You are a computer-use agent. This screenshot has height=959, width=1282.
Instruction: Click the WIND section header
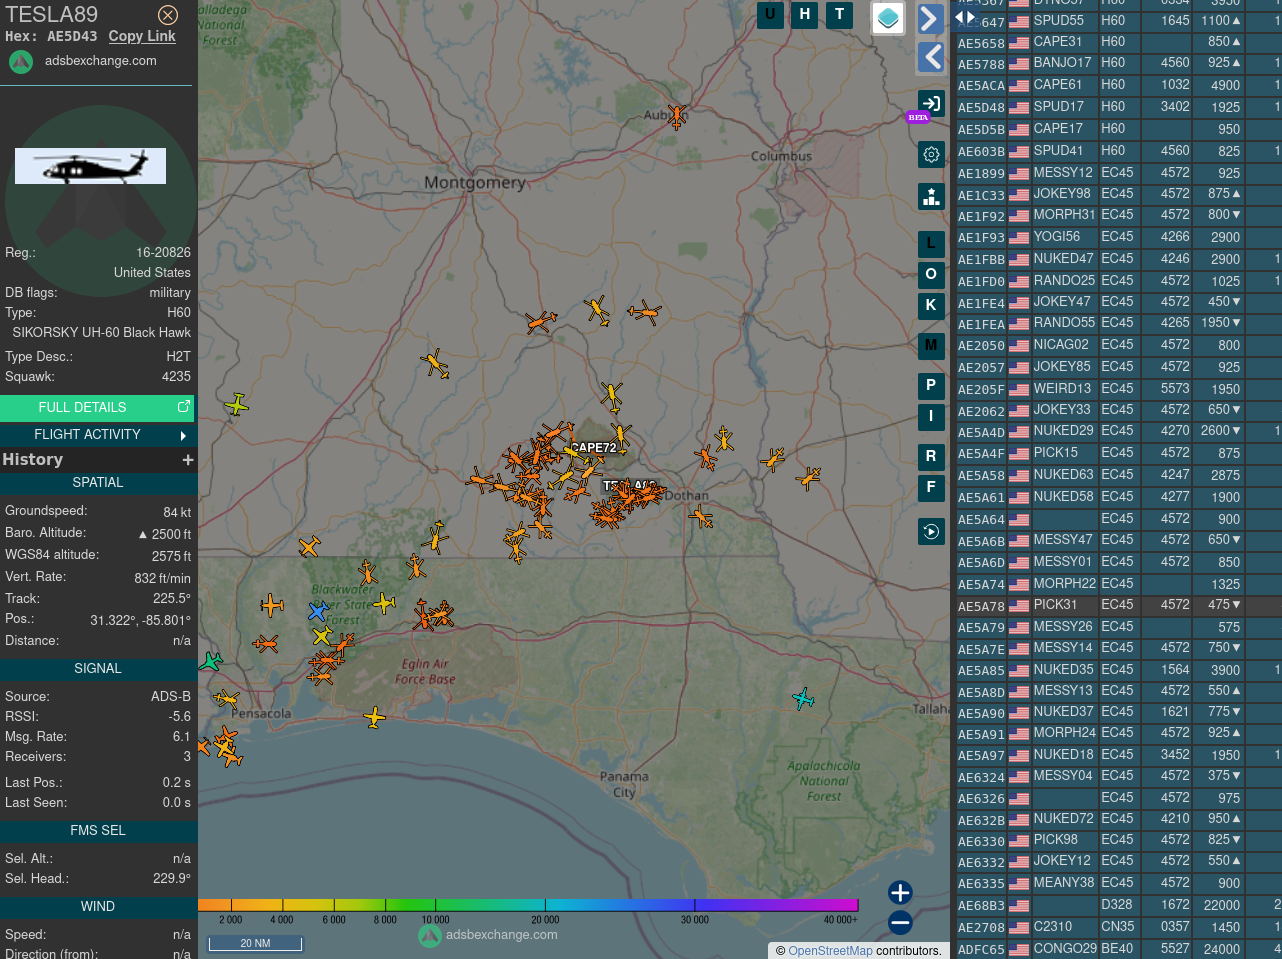click(x=98, y=907)
